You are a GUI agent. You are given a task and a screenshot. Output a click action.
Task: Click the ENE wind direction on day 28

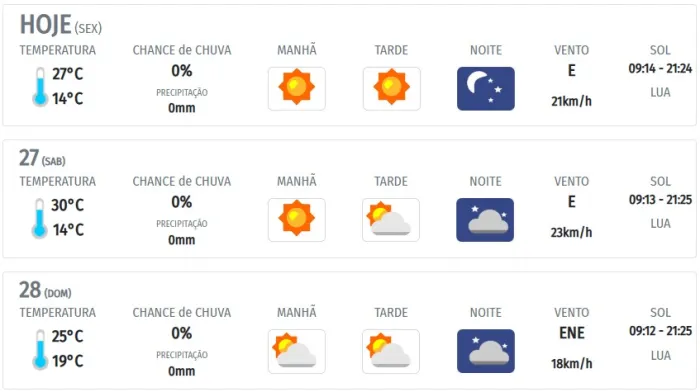click(x=572, y=333)
